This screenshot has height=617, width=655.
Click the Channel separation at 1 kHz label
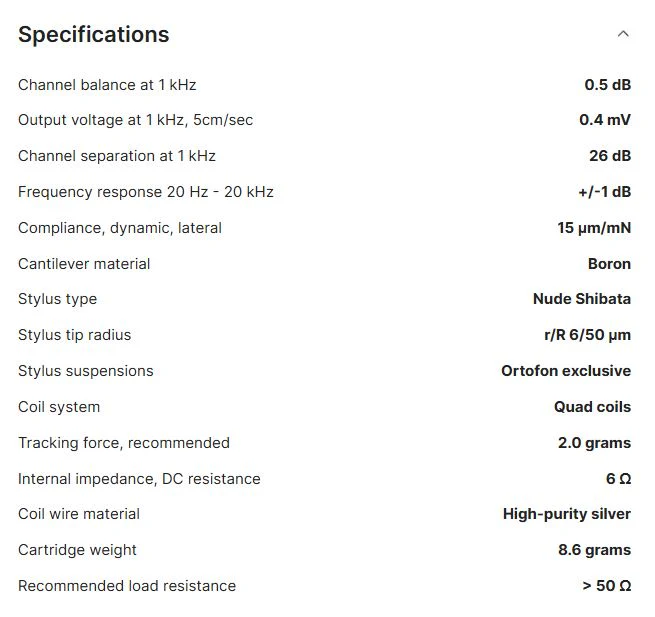pos(117,156)
